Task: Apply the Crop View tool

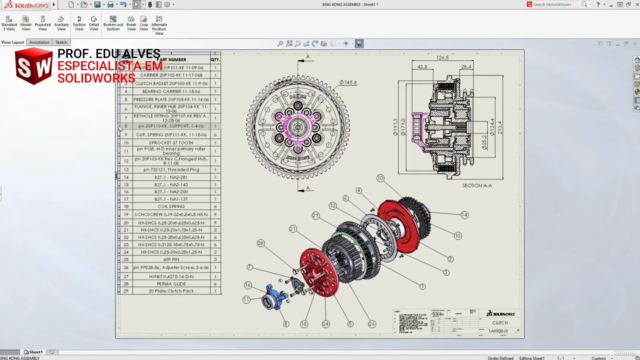Action: pos(144,23)
